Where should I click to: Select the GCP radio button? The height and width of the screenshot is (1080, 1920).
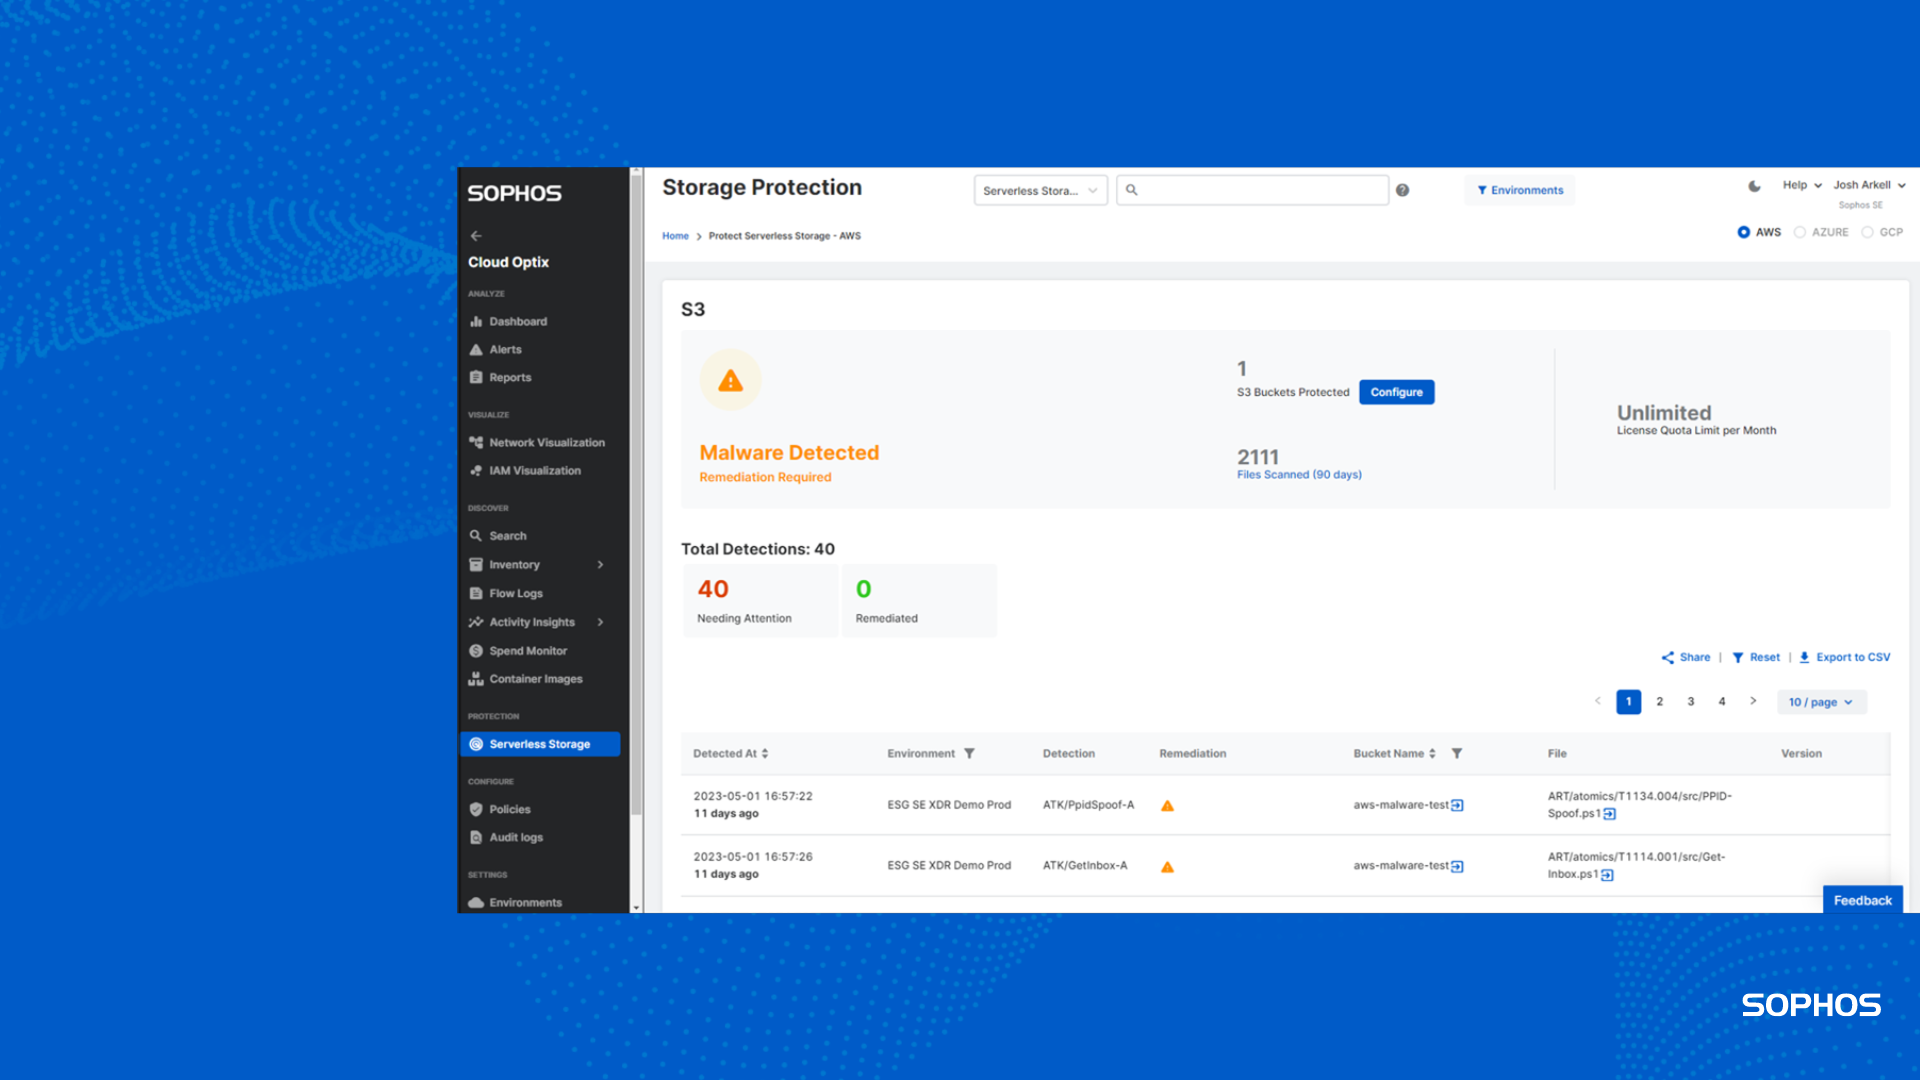(x=1867, y=232)
